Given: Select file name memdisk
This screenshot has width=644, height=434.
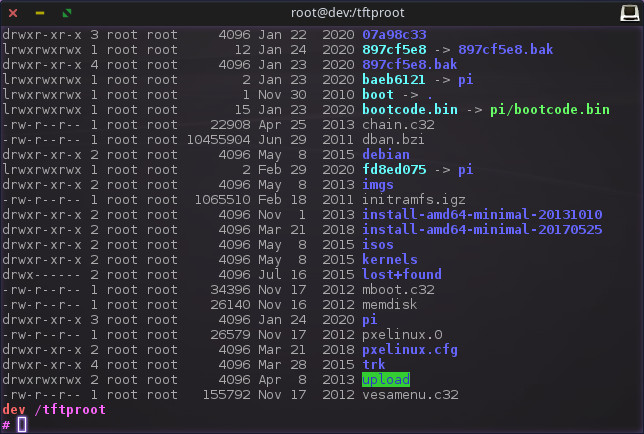Looking at the screenshot, I should pyautogui.click(x=389, y=305).
